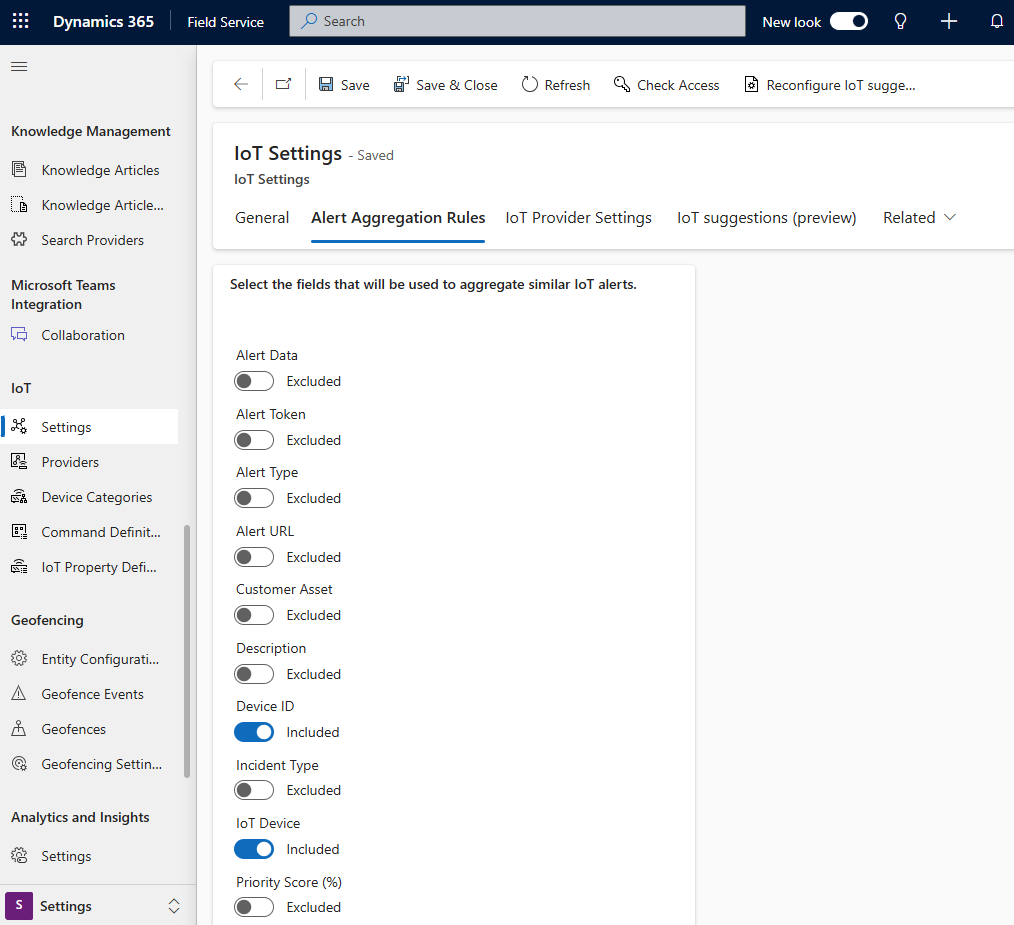Click the Reconfigure IoT suggestions document icon

pyautogui.click(x=751, y=84)
